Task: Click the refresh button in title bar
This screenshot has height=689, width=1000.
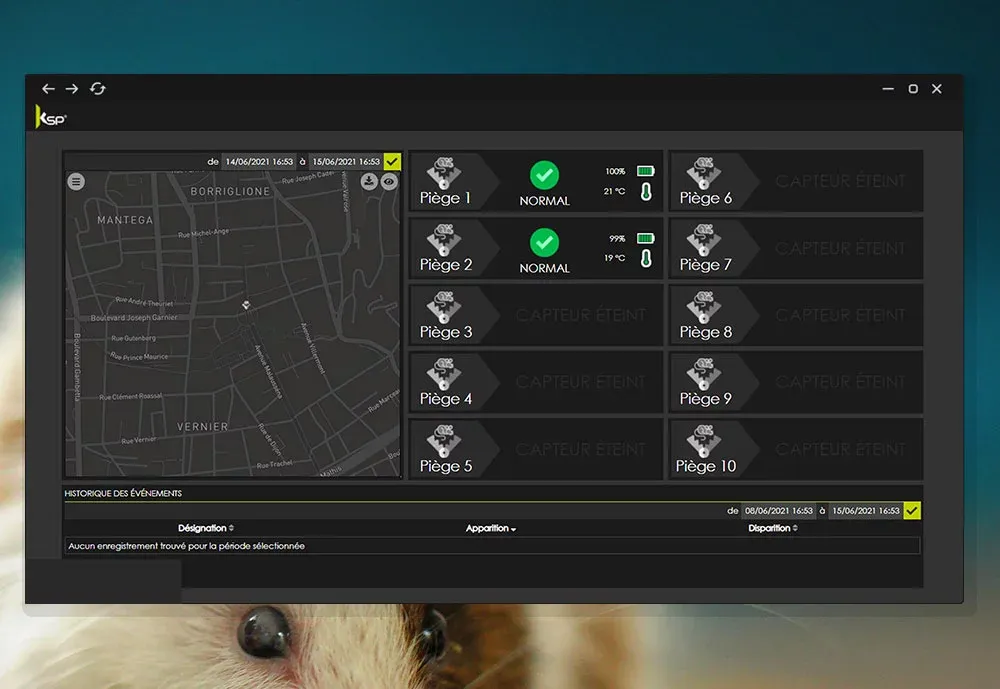Action: (x=97, y=89)
